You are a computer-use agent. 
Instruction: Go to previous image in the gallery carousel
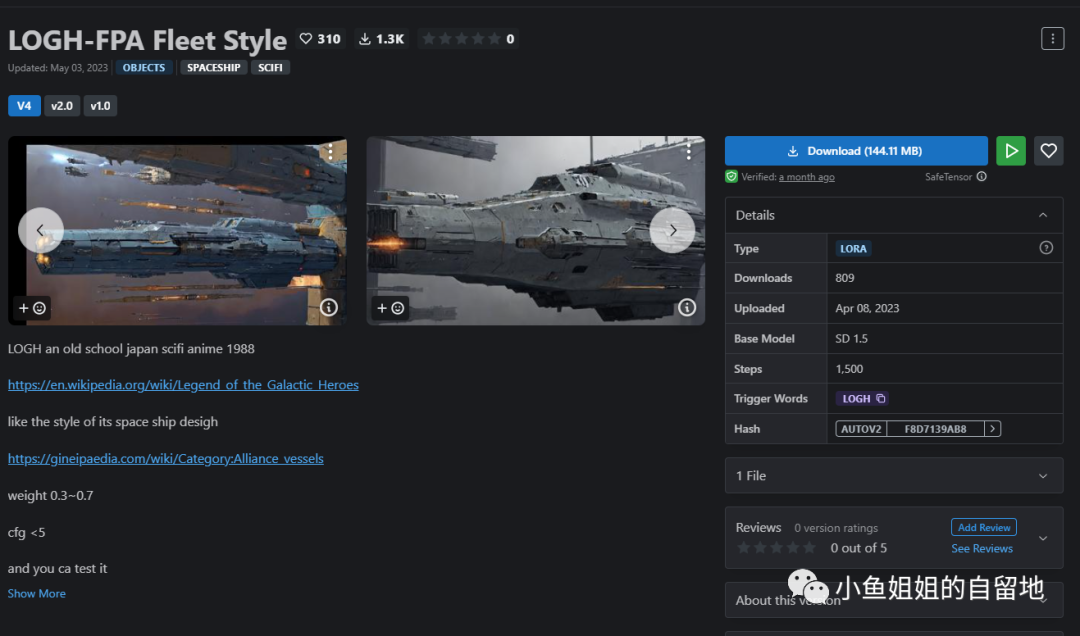(x=41, y=230)
